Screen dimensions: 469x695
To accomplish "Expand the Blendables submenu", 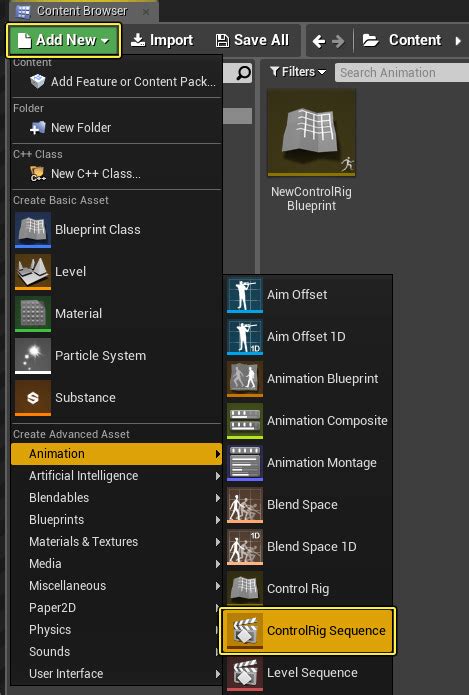I will pos(116,498).
